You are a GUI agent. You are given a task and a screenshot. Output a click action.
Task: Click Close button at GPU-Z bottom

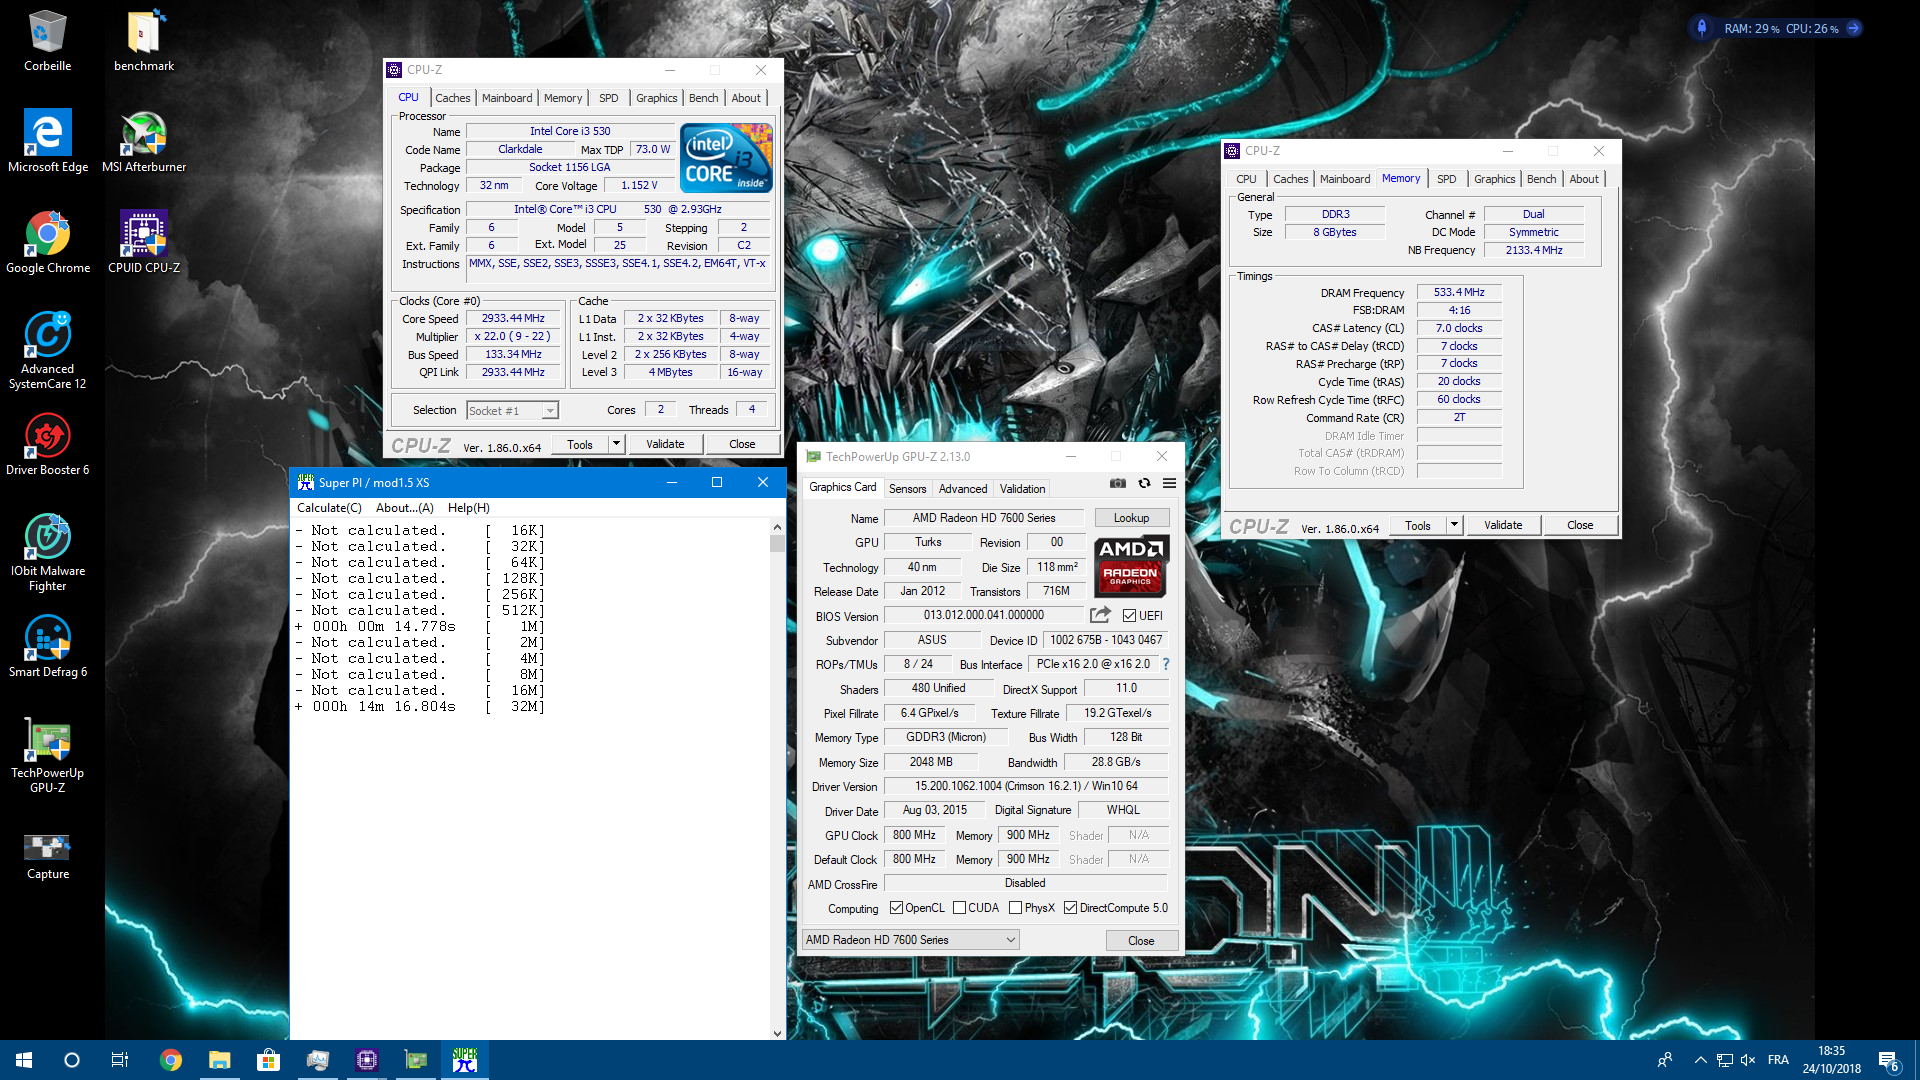click(1141, 941)
